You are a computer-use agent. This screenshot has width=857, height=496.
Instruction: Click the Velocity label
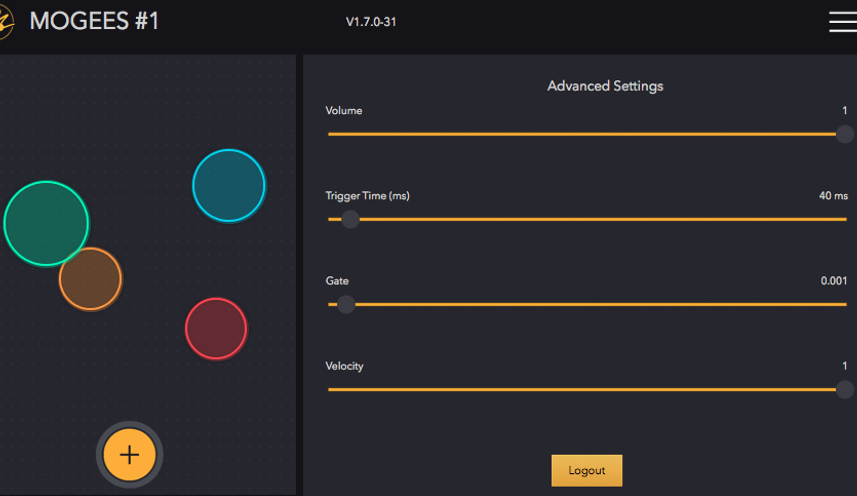coord(344,366)
